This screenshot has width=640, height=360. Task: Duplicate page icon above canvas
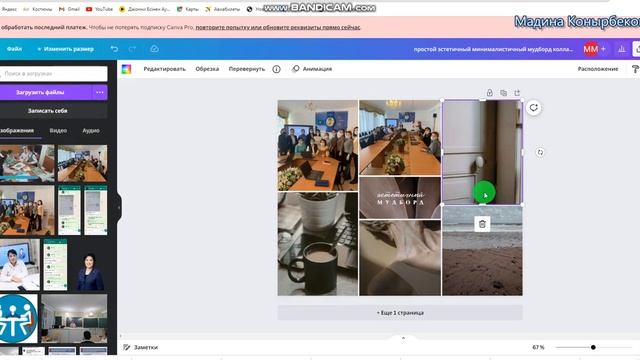pos(503,93)
